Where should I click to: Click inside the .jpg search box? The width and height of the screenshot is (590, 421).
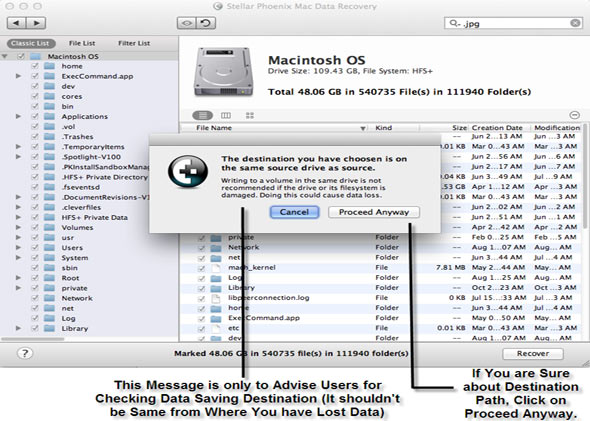[512, 23]
